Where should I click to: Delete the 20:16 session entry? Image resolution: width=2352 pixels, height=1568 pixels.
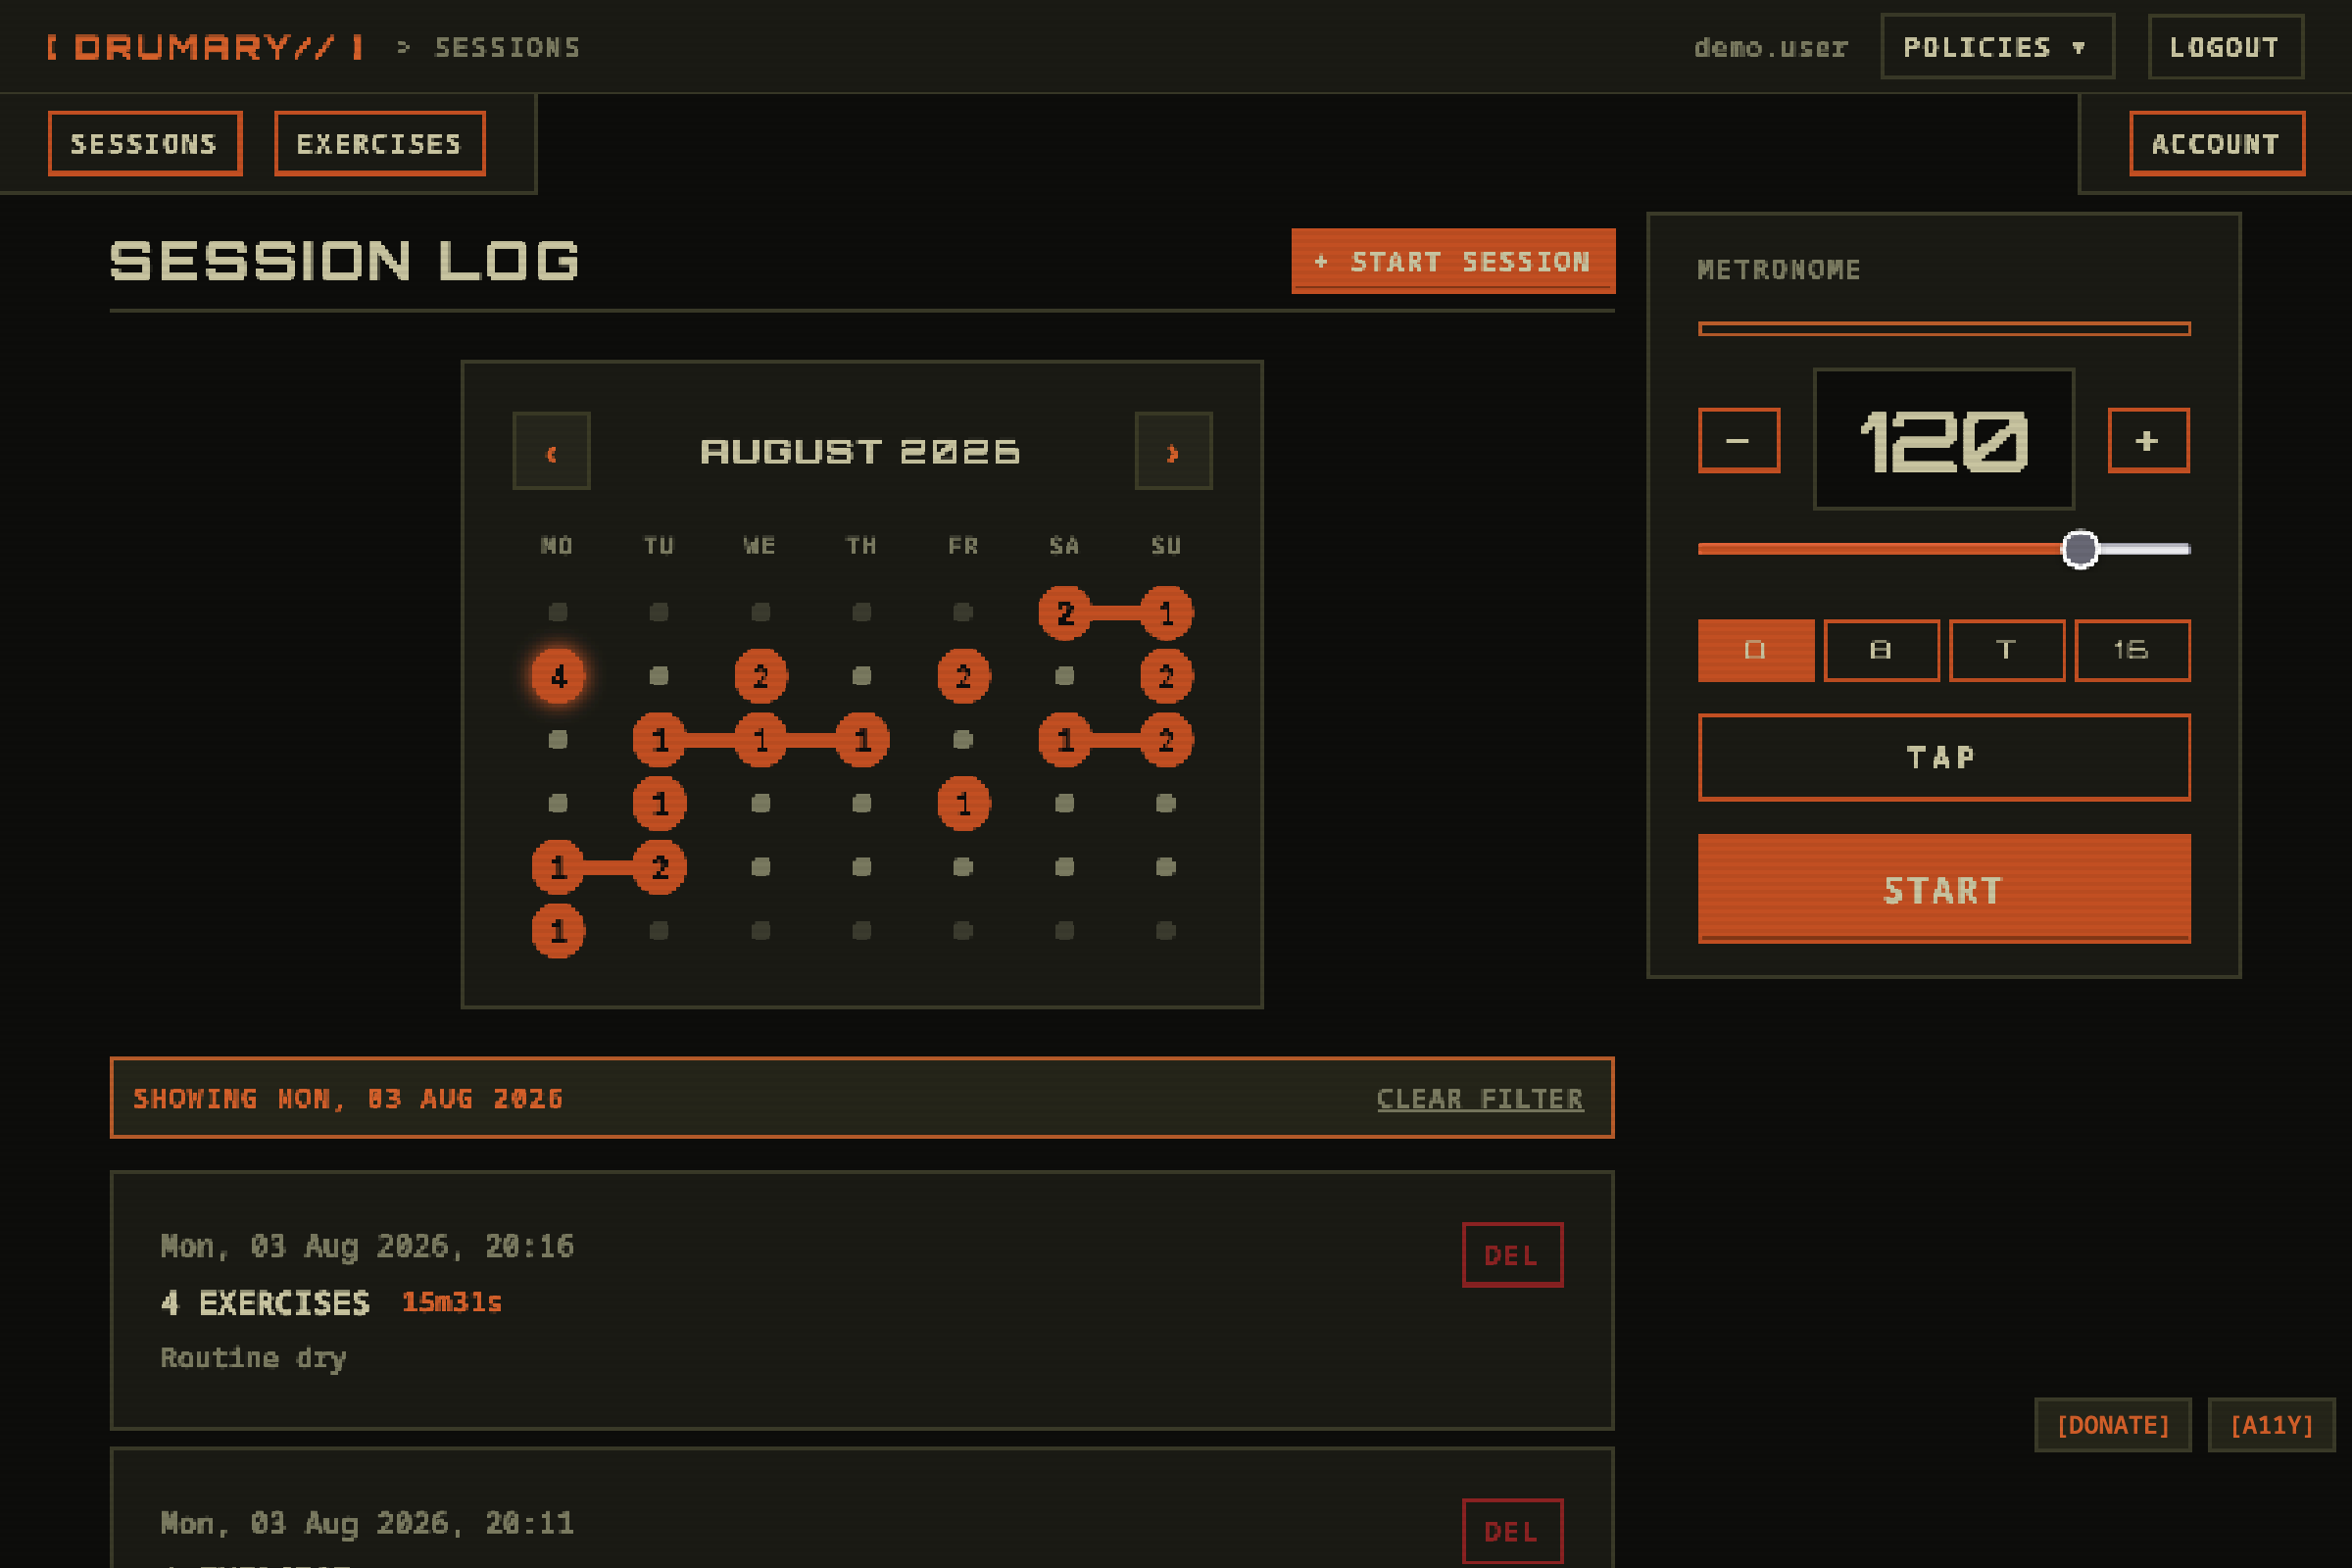coord(1512,1255)
